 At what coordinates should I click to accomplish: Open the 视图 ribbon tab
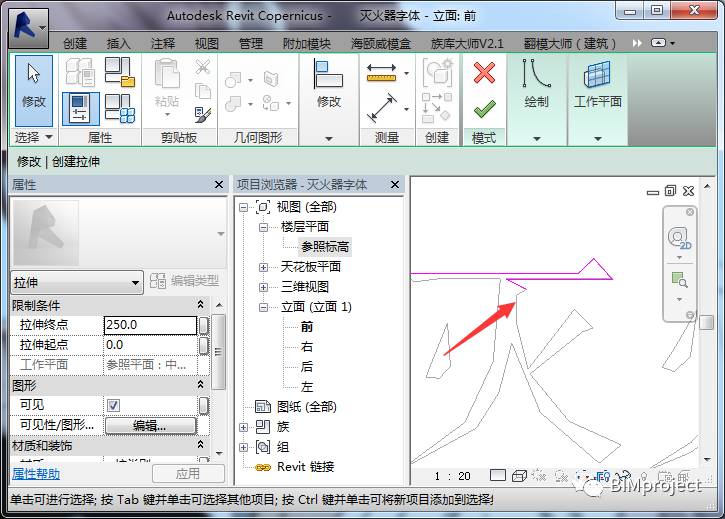click(207, 43)
